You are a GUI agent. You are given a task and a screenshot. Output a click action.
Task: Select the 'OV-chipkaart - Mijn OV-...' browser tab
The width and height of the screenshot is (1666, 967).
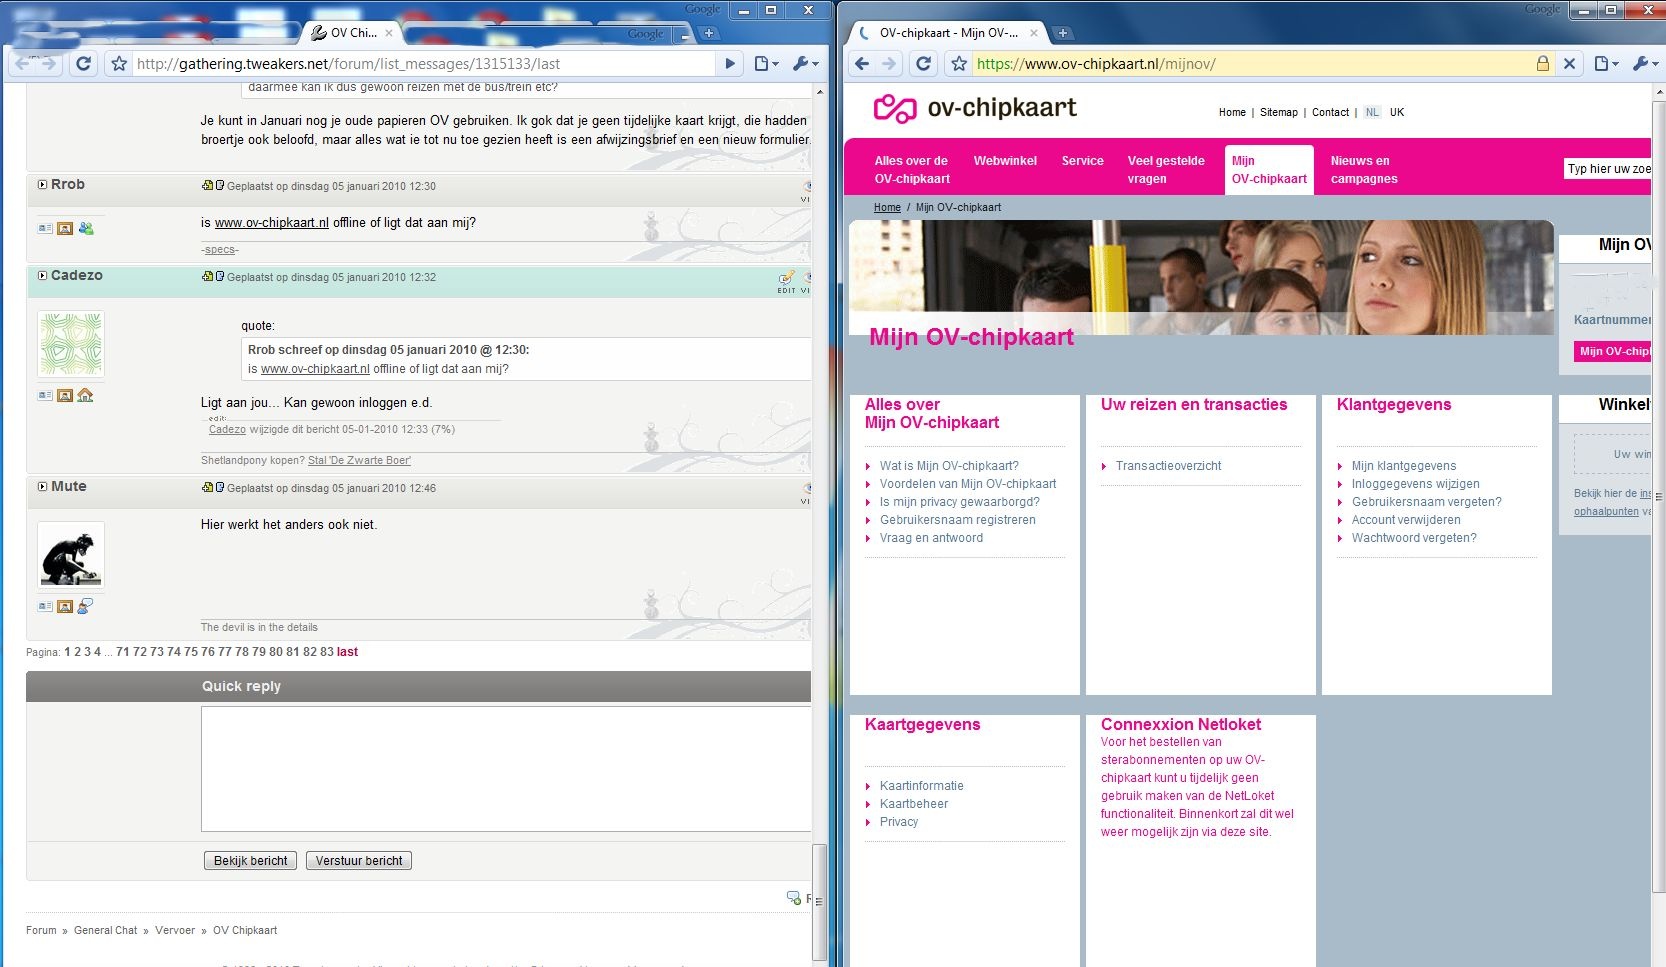coord(949,33)
